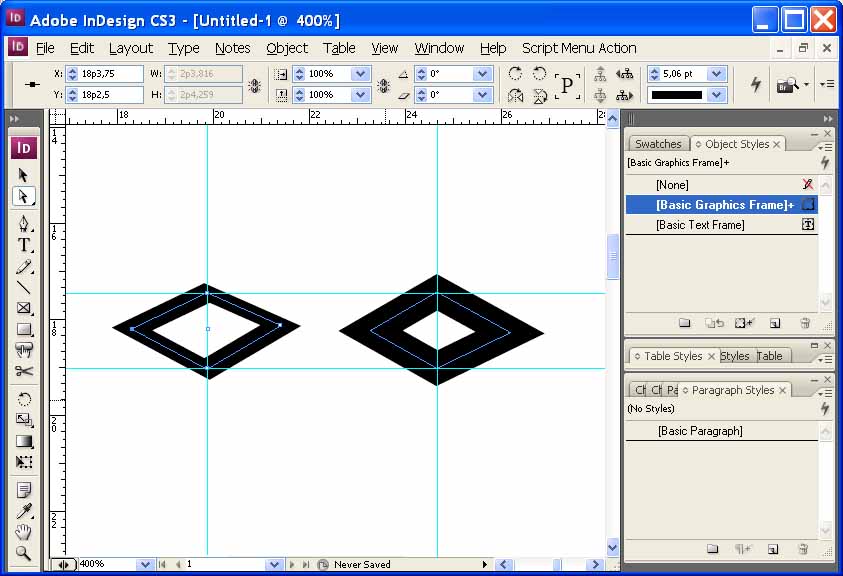The height and width of the screenshot is (576, 843).
Task: Select the Selection tool arrow
Action: [23, 175]
